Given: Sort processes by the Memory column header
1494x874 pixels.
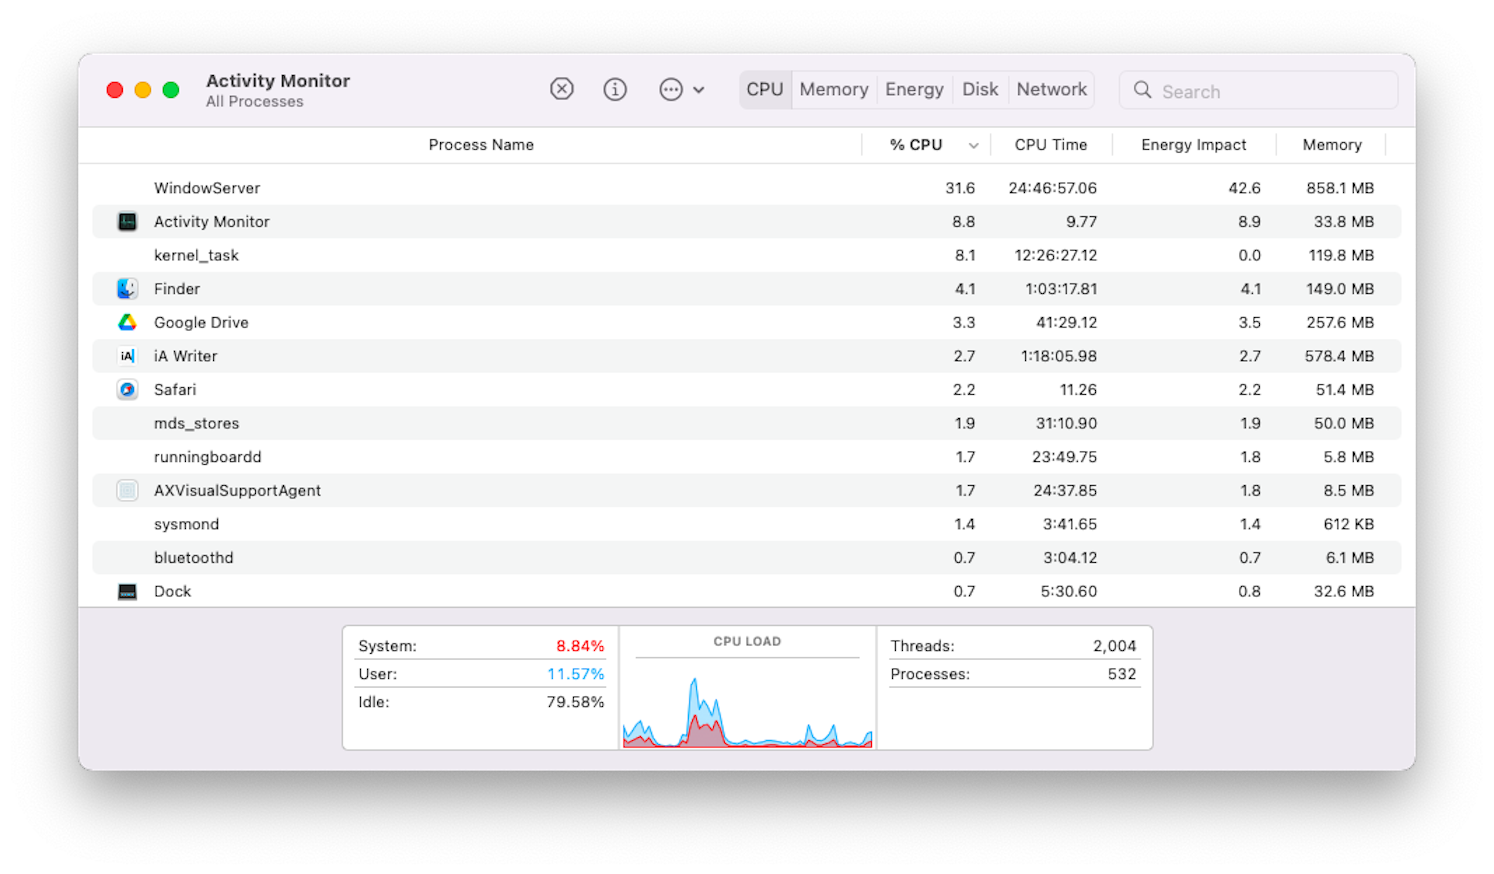Looking at the screenshot, I should point(1331,144).
